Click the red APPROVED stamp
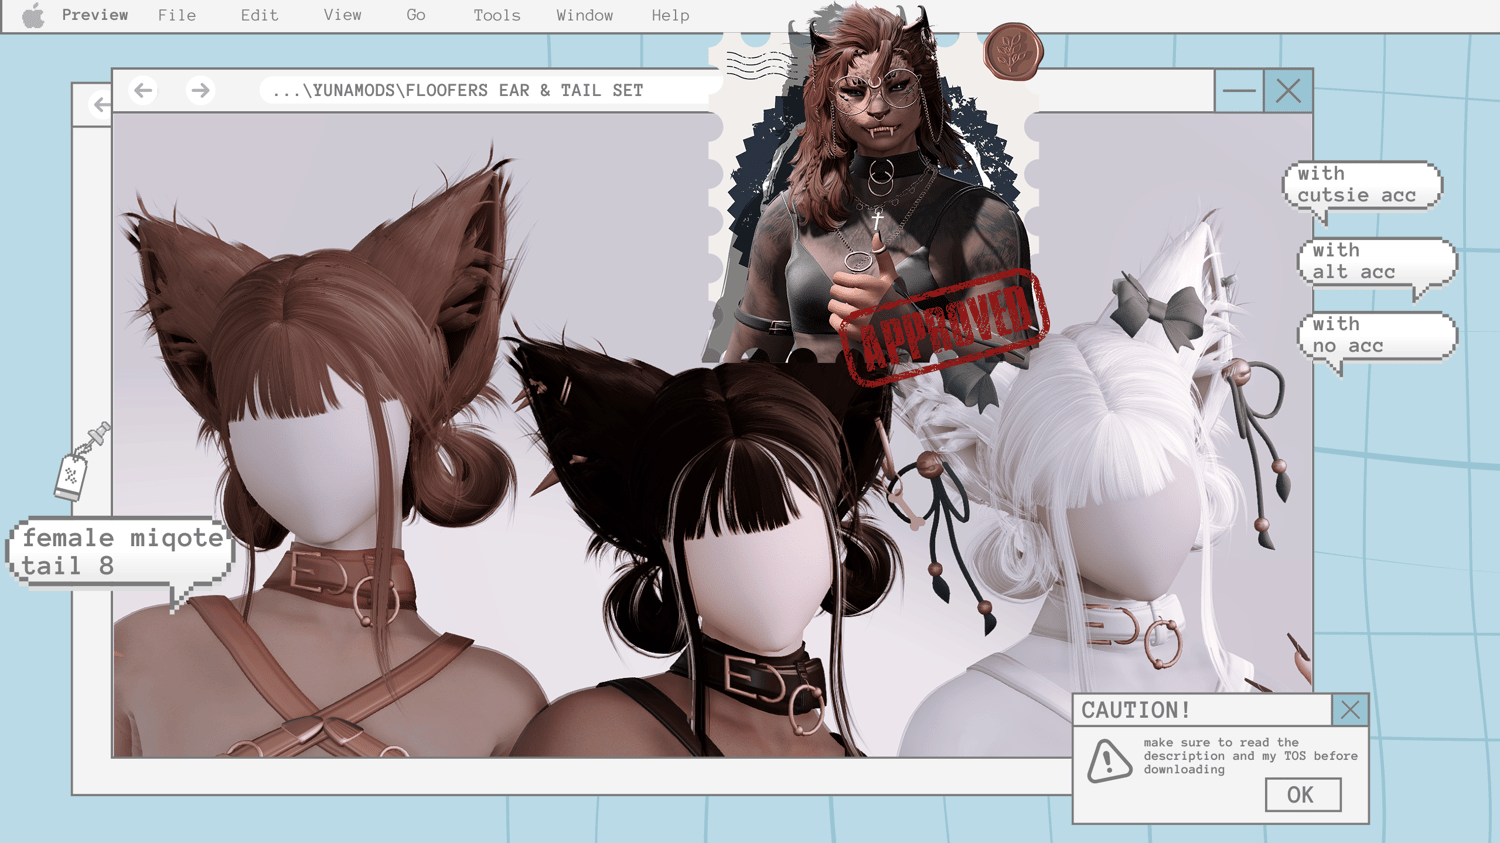The width and height of the screenshot is (1500, 843). tap(944, 327)
